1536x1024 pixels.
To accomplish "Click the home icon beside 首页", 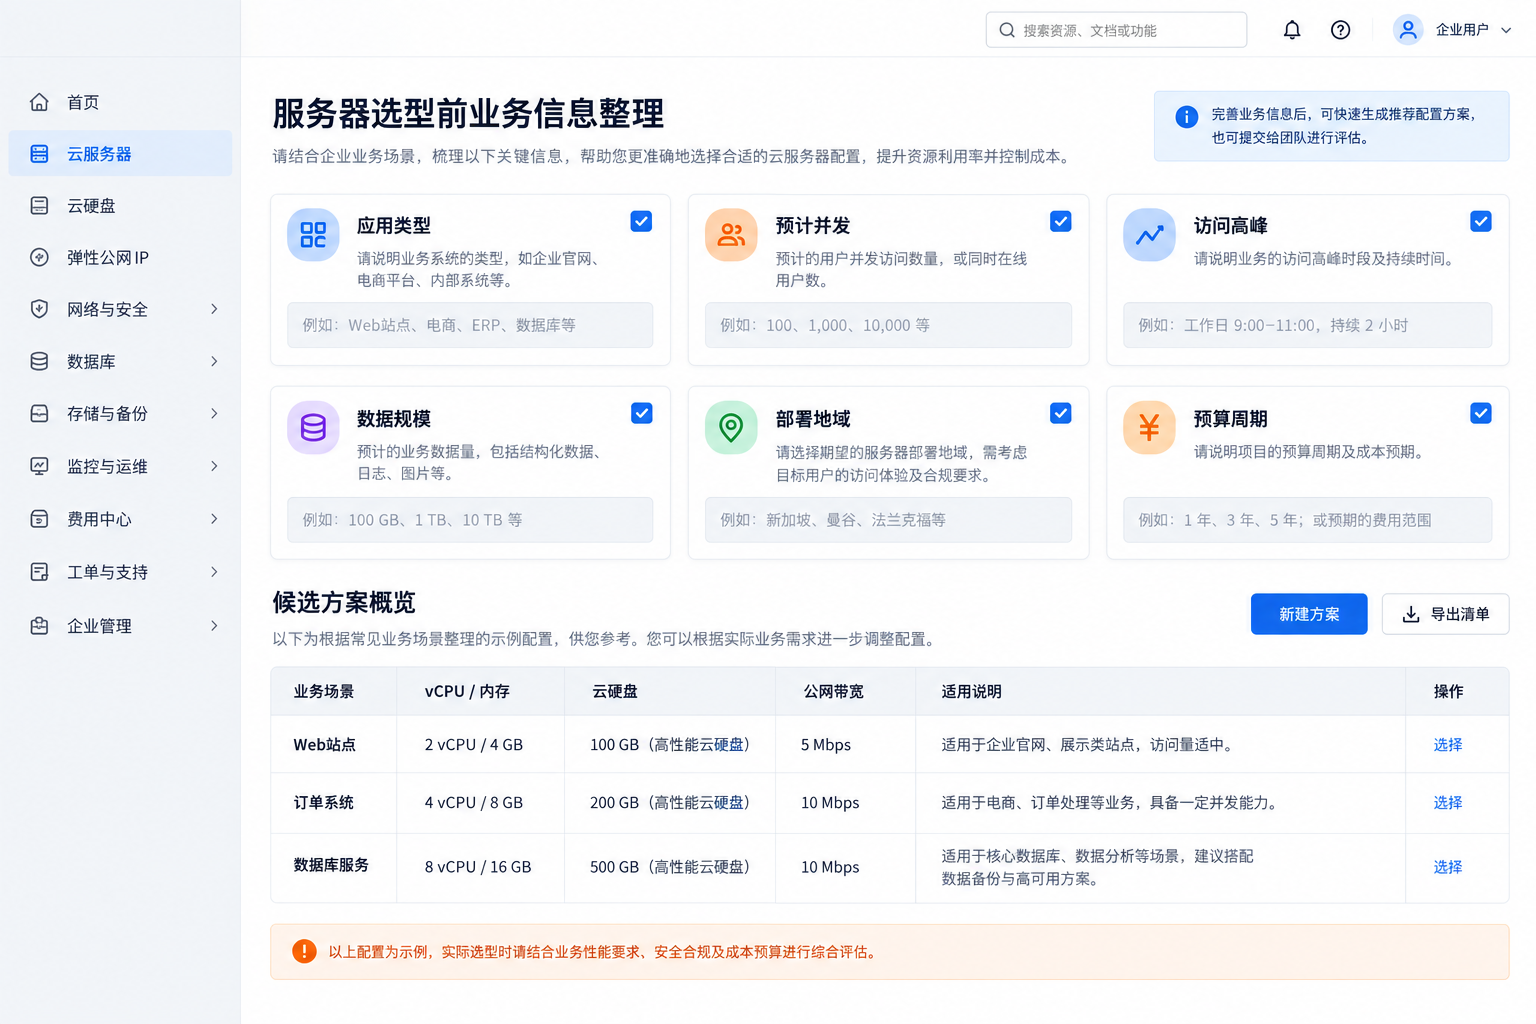I will 39,102.
